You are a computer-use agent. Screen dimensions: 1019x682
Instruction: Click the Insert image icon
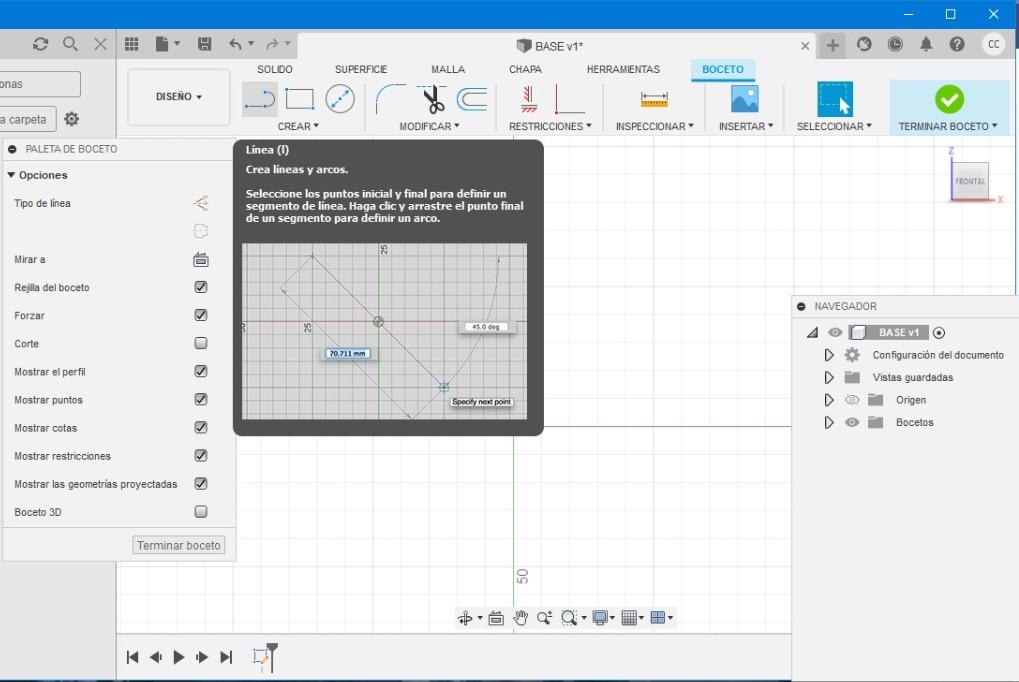(x=745, y=99)
